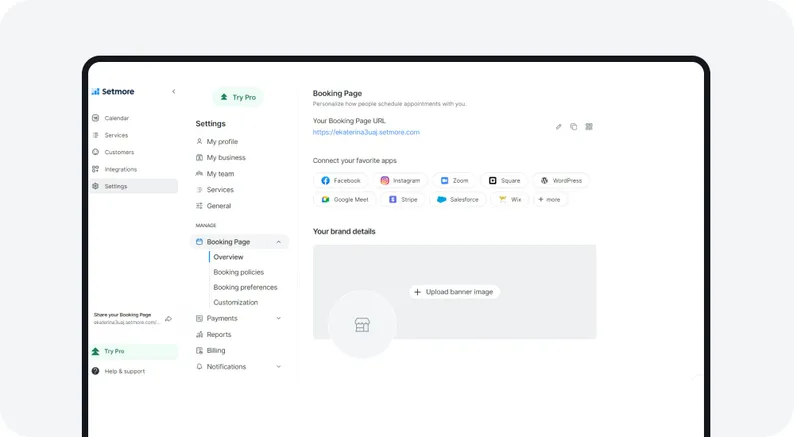The image size is (794, 437).
Task: Connect the Stripe app
Action: point(403,200)
